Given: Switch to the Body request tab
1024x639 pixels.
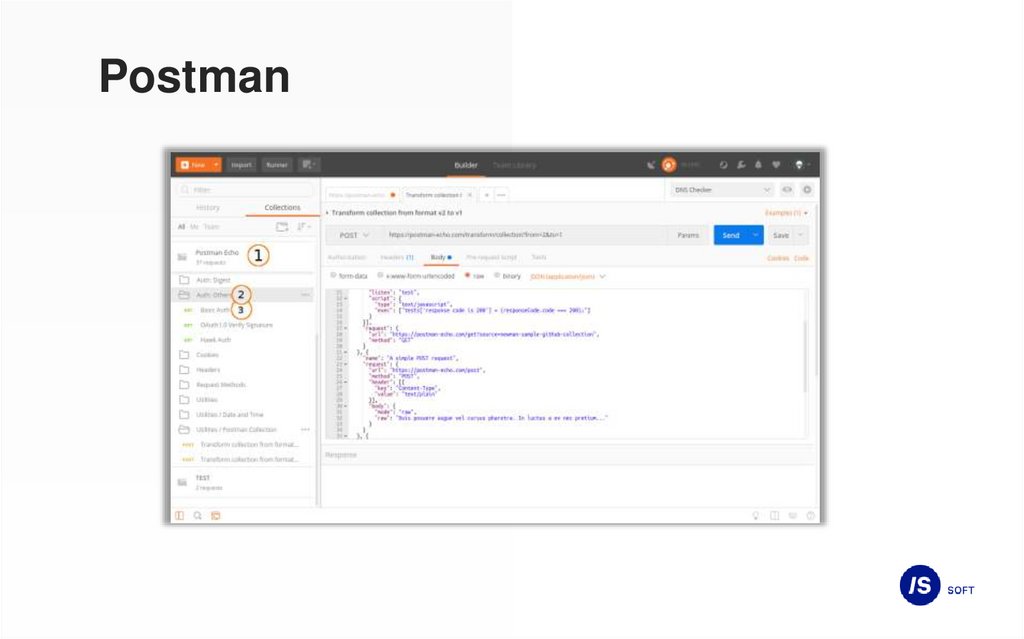Looking at the screenshot, I should point(441,257).
